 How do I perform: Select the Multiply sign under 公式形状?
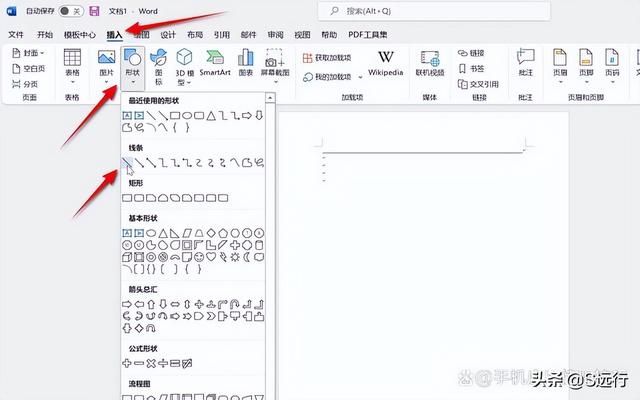(151, 363)
